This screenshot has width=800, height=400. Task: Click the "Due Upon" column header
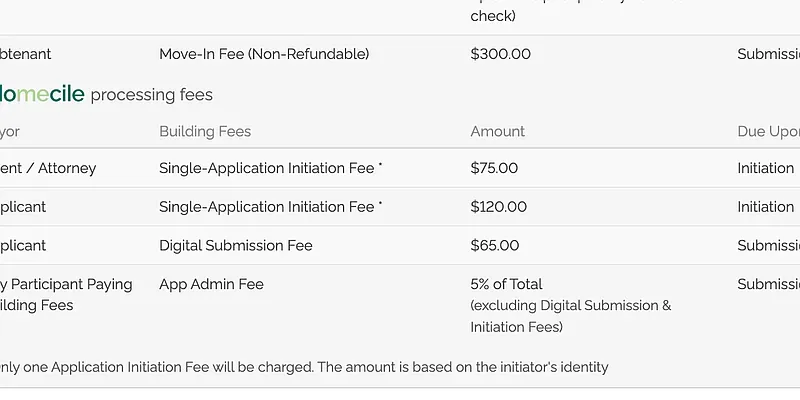pos(767,131)
